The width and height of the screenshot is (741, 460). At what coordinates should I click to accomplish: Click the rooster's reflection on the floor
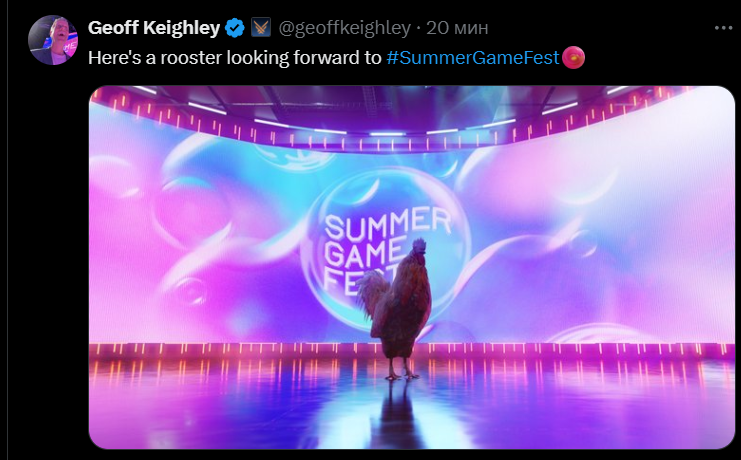[397, 414]
